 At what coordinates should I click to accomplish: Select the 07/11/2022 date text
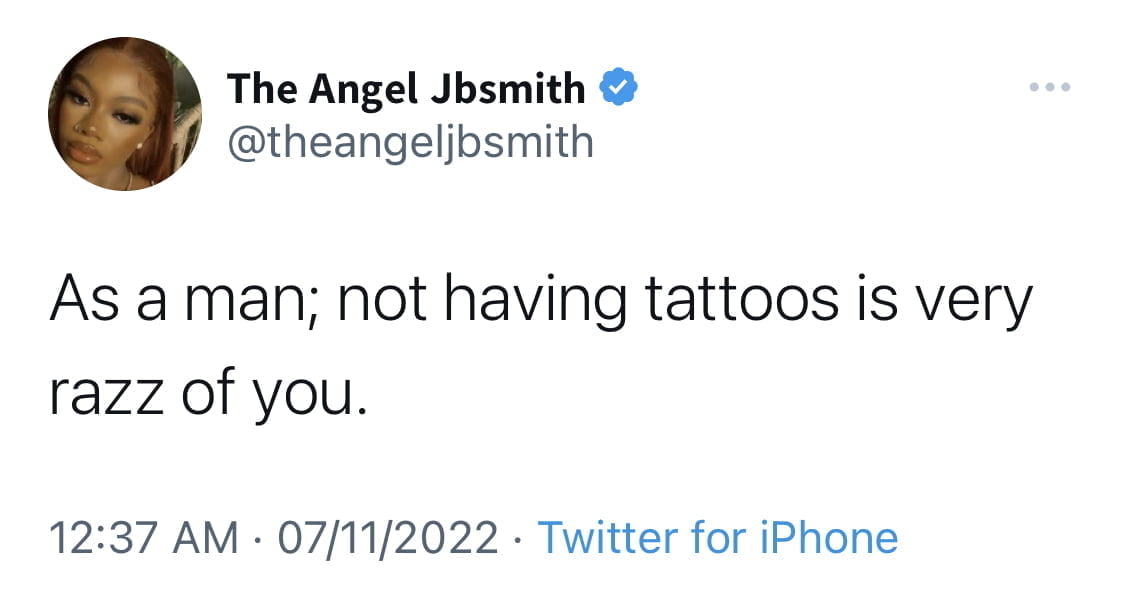pos(388,538)
